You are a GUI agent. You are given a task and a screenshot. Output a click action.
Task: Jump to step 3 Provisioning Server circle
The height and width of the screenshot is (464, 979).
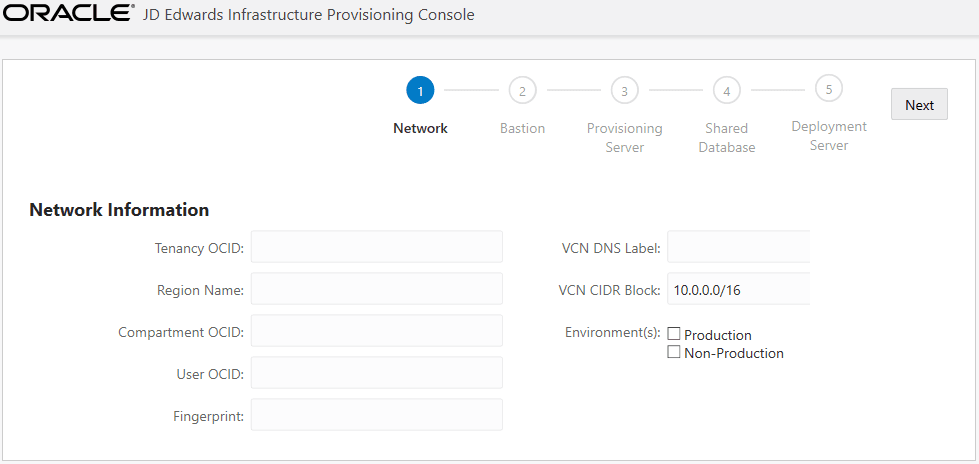pos(624,91)
